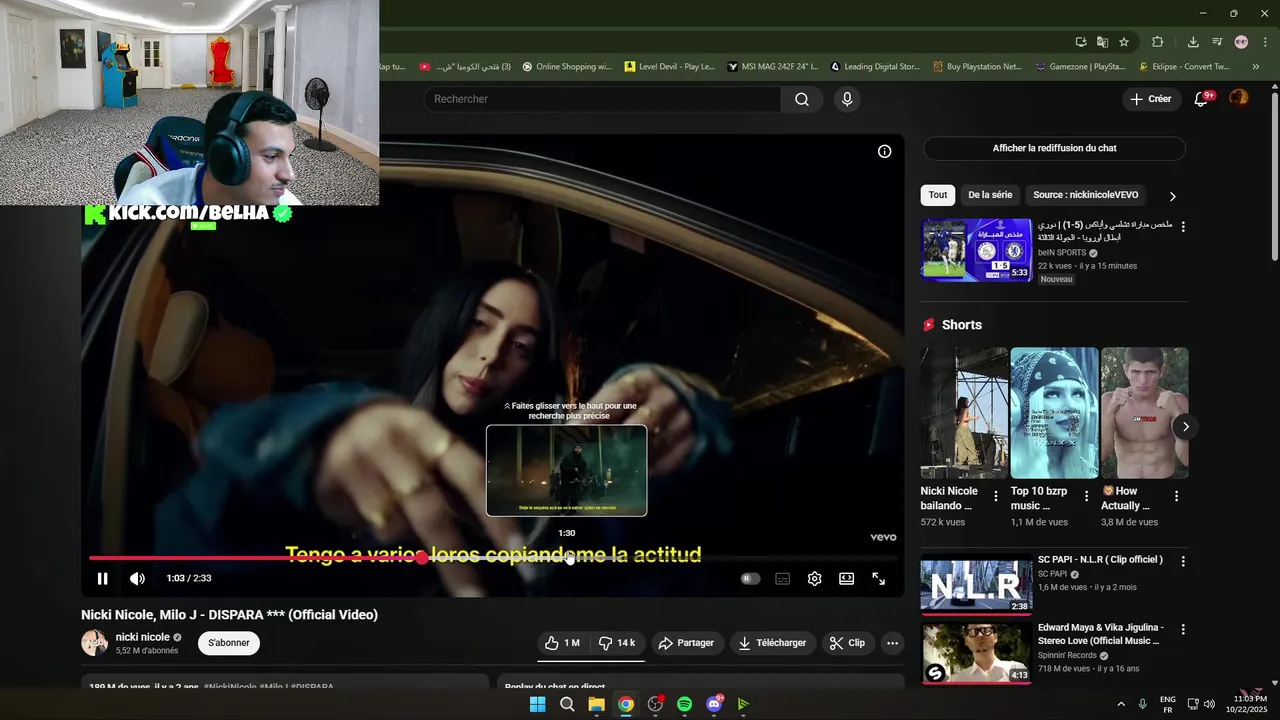
Task: Open the Windows Start menu
Action: (x=537, y=704)
